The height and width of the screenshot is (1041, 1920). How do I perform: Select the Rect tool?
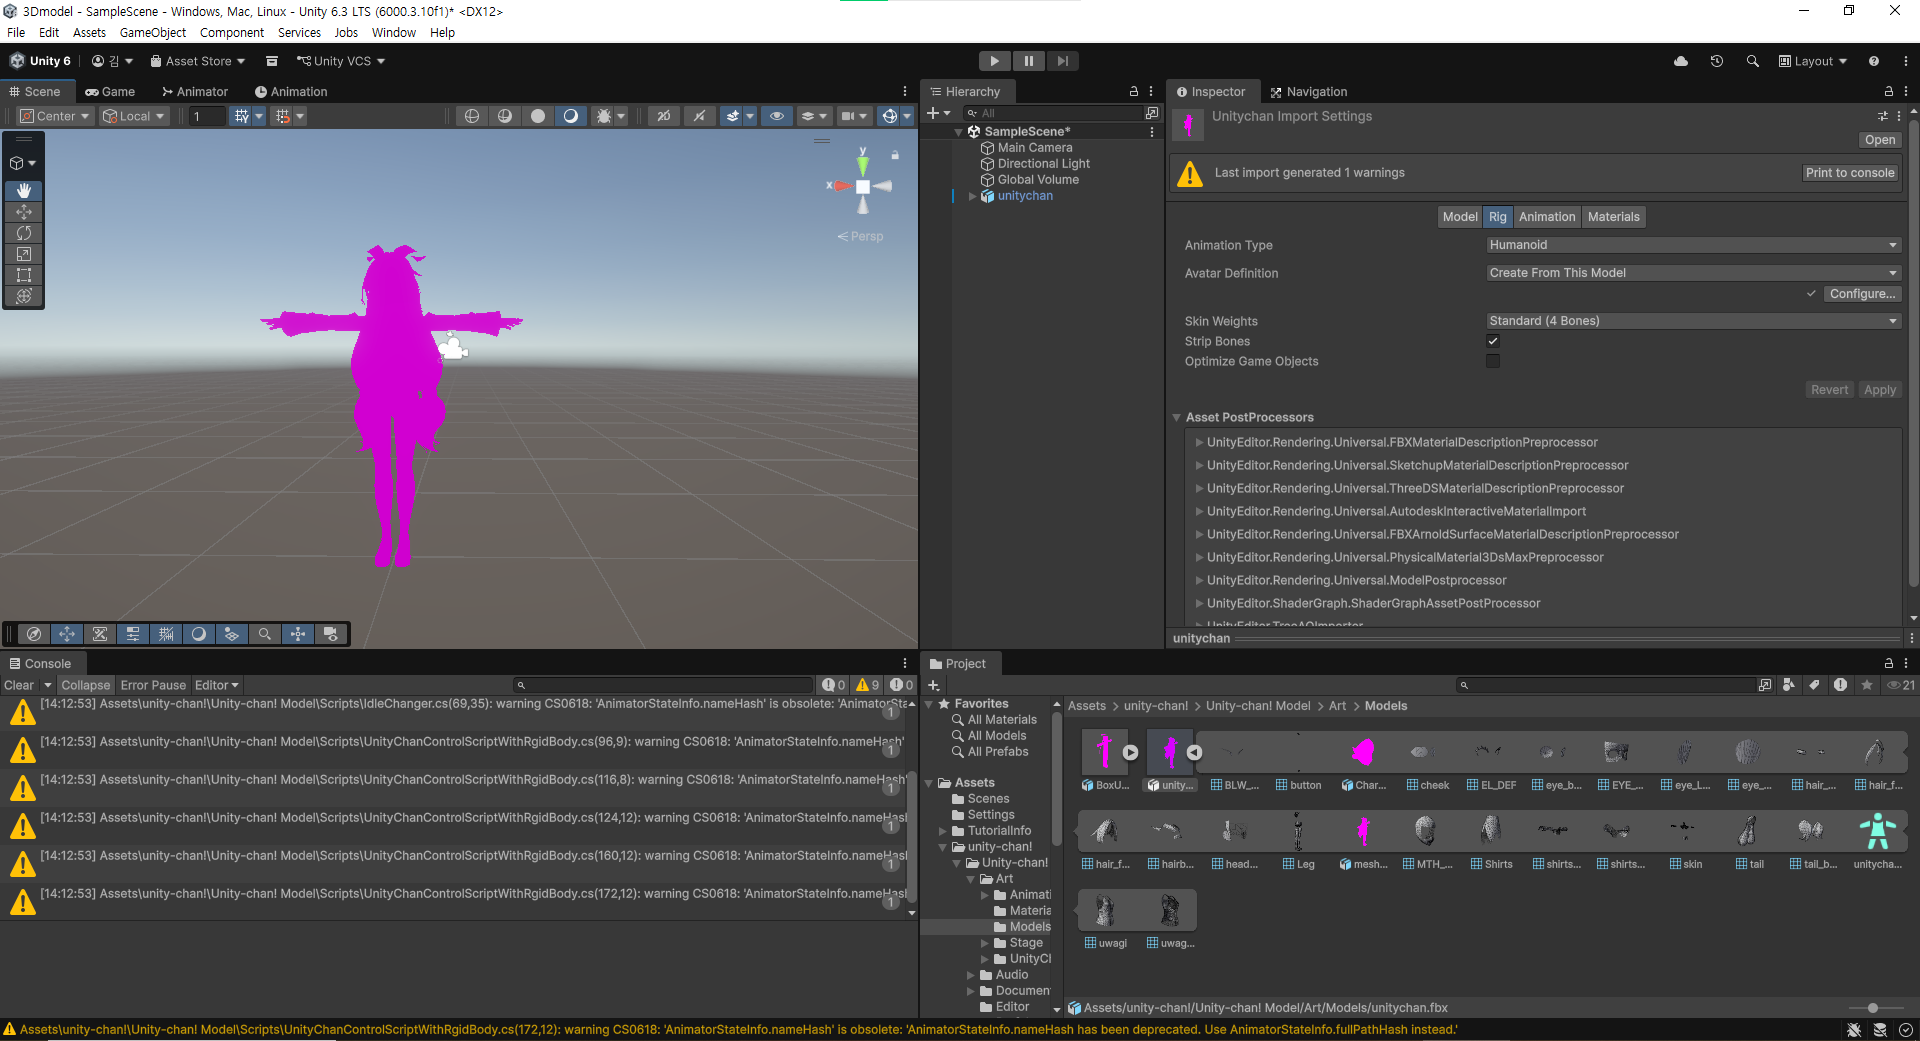click(x=24, y=275)
